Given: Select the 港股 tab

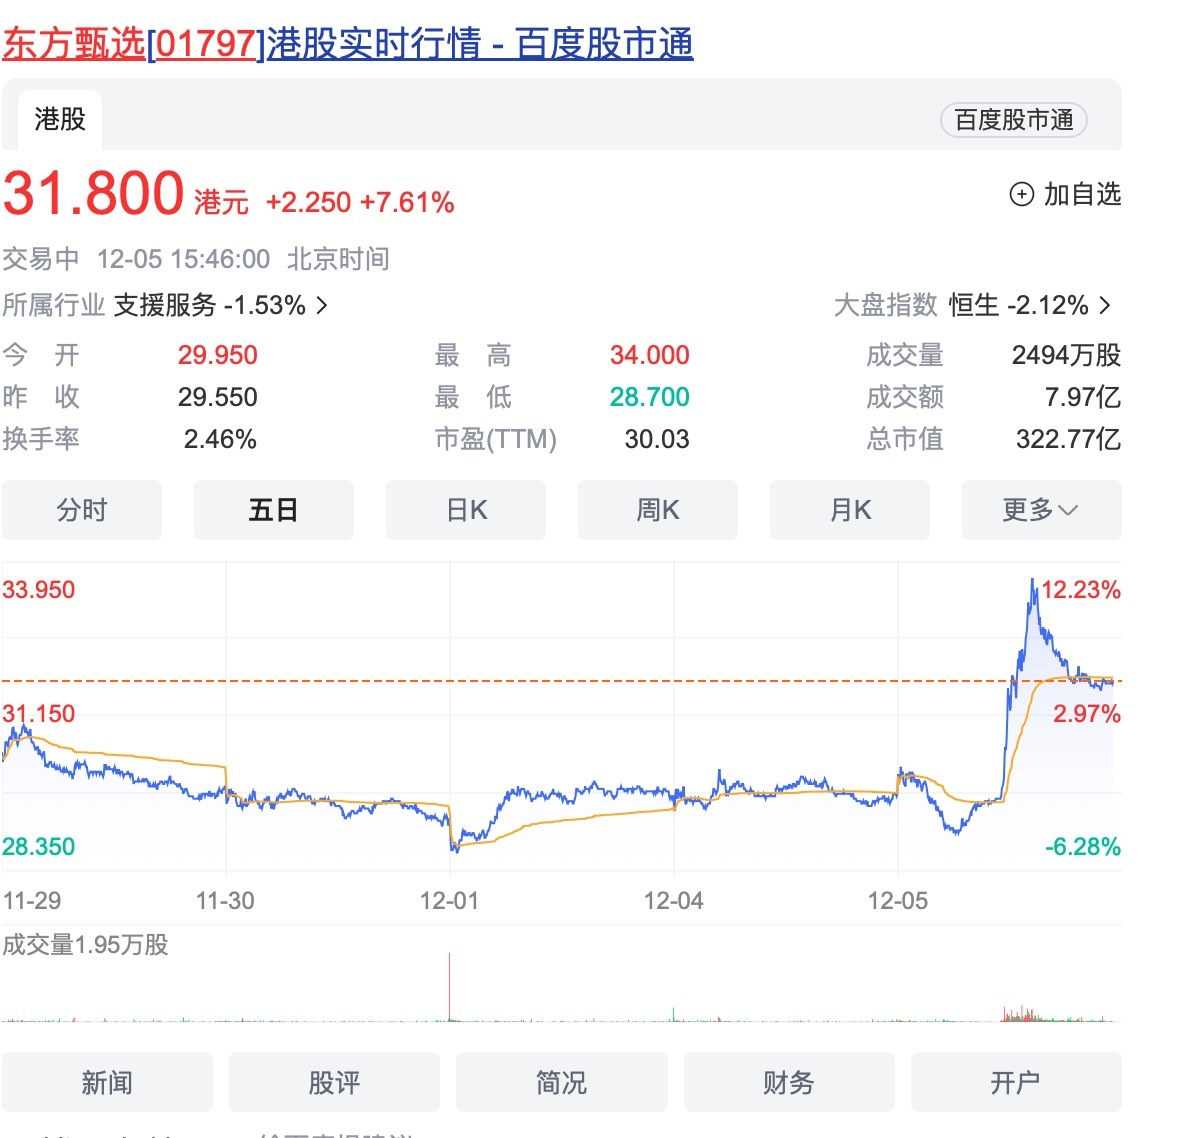Looking at the screenshot, I should (x=60, y=119).
